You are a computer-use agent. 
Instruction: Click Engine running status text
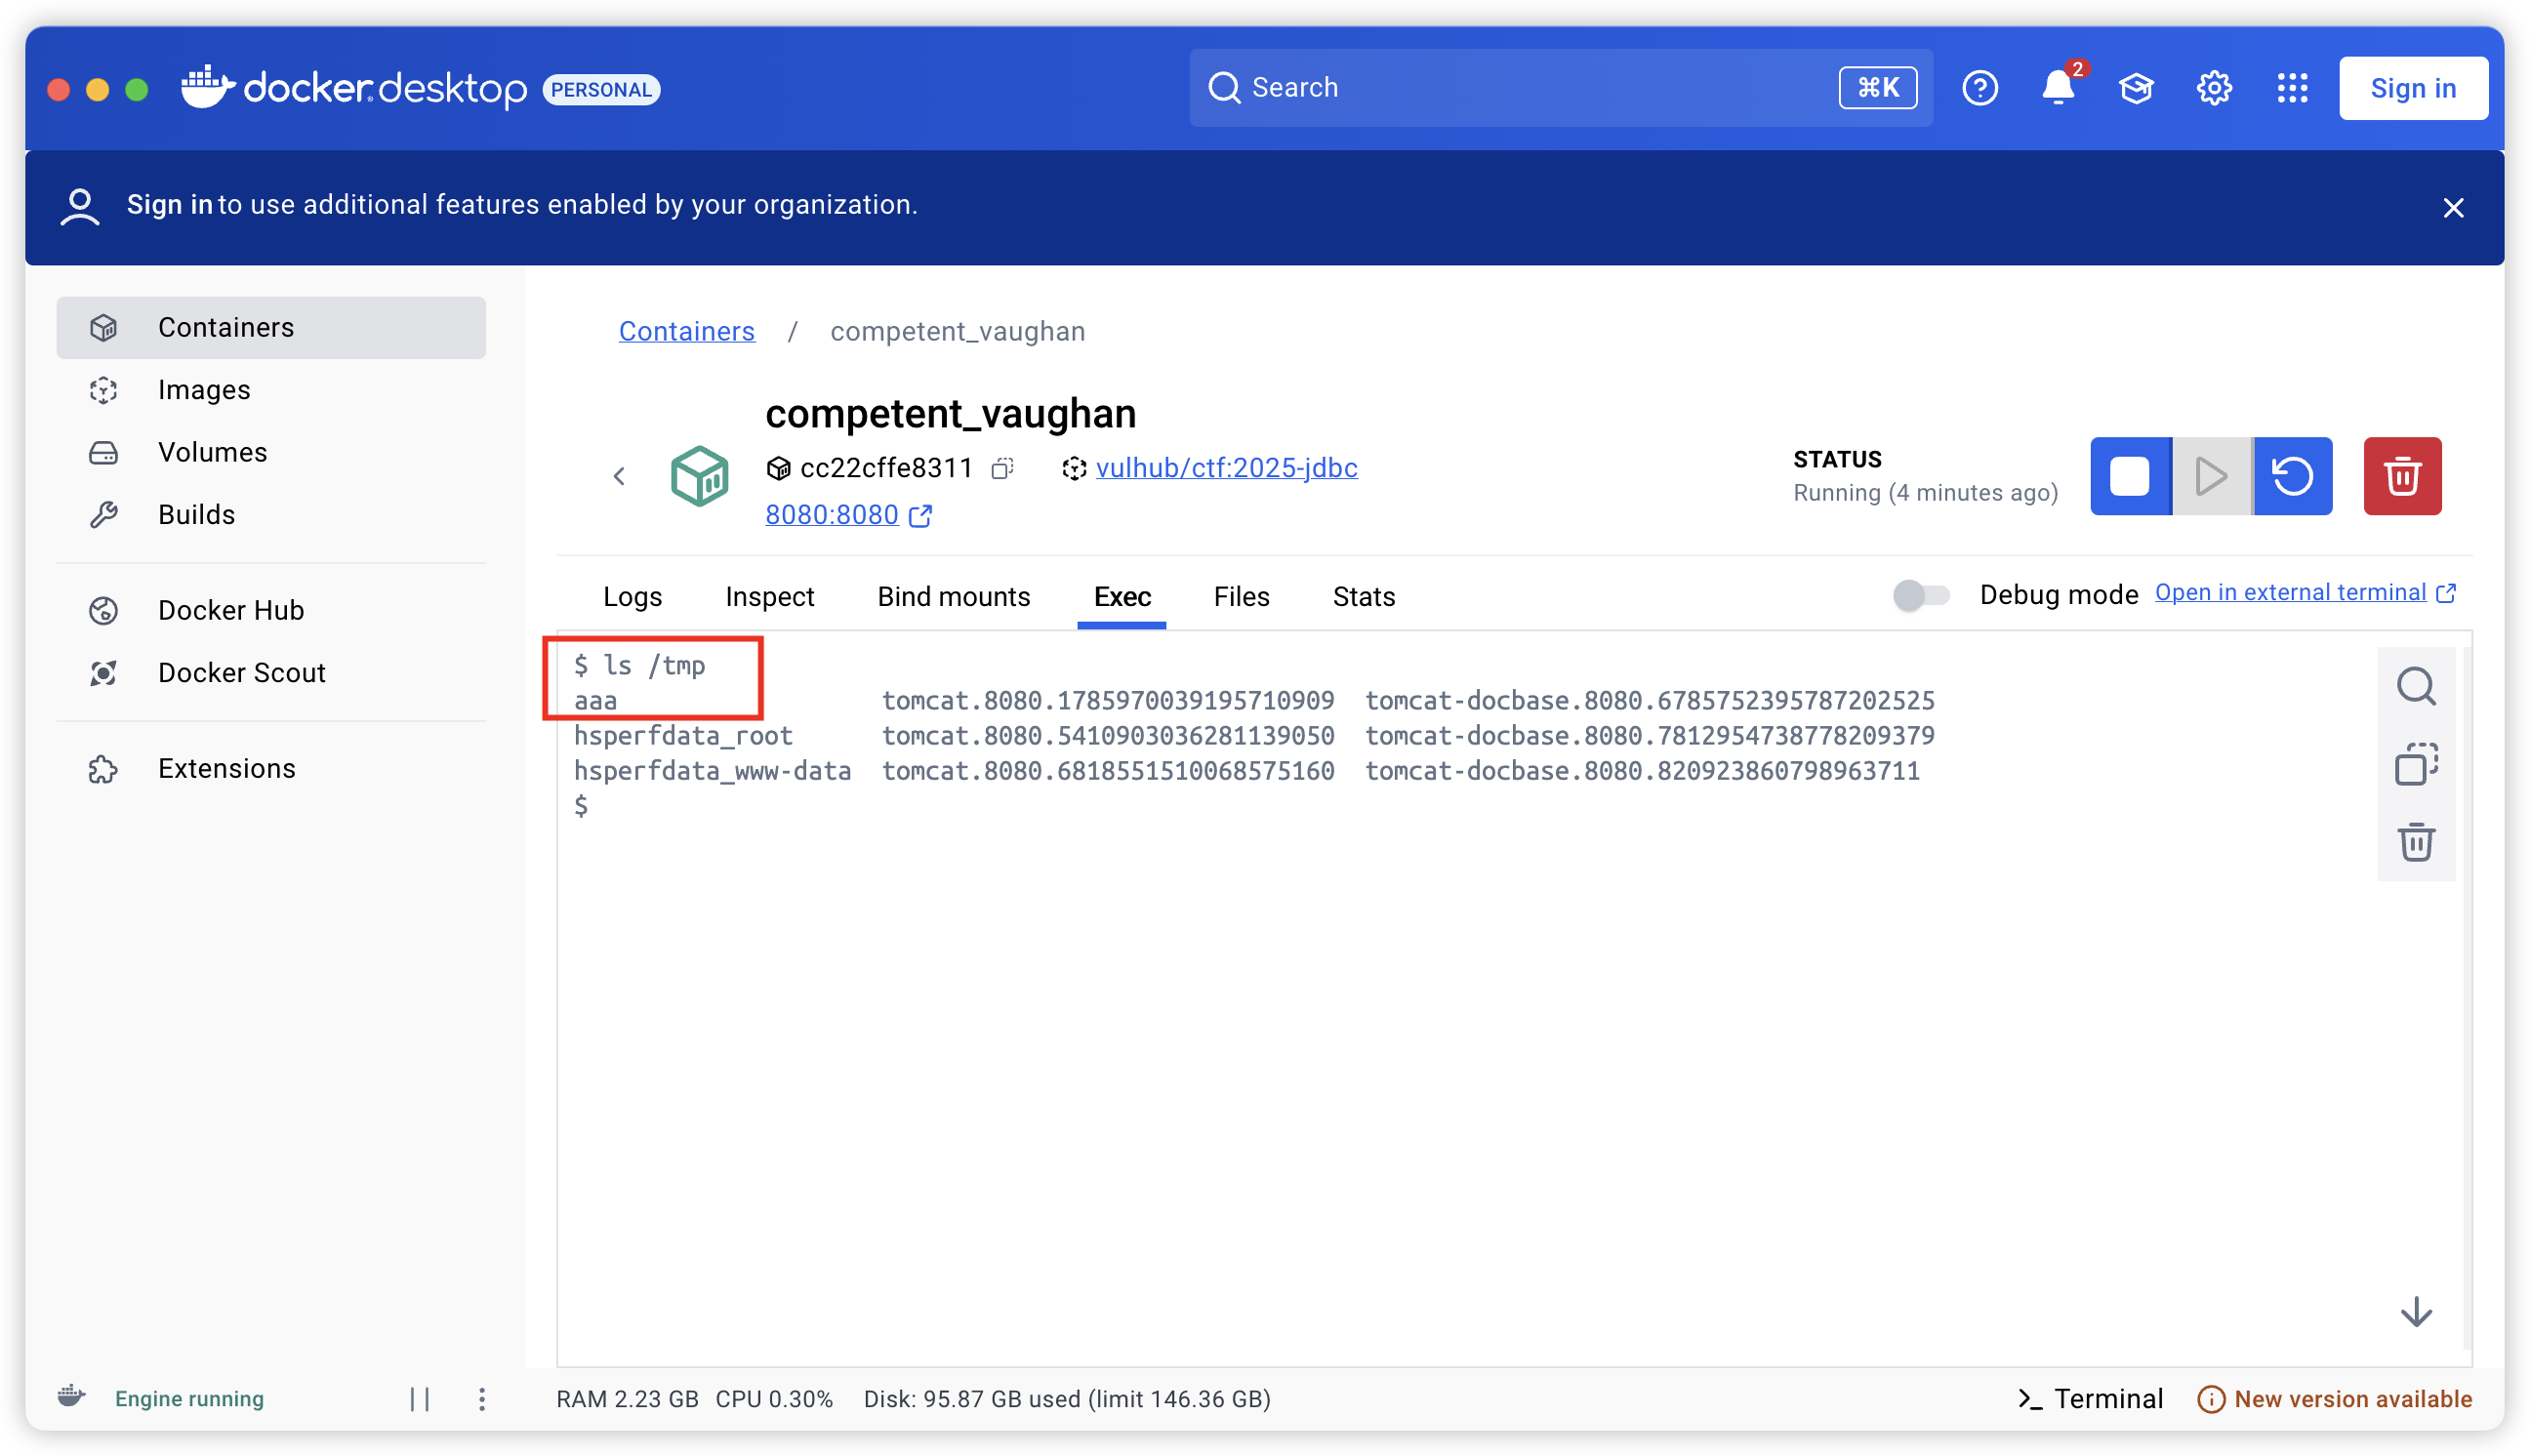coord(189,1399)
